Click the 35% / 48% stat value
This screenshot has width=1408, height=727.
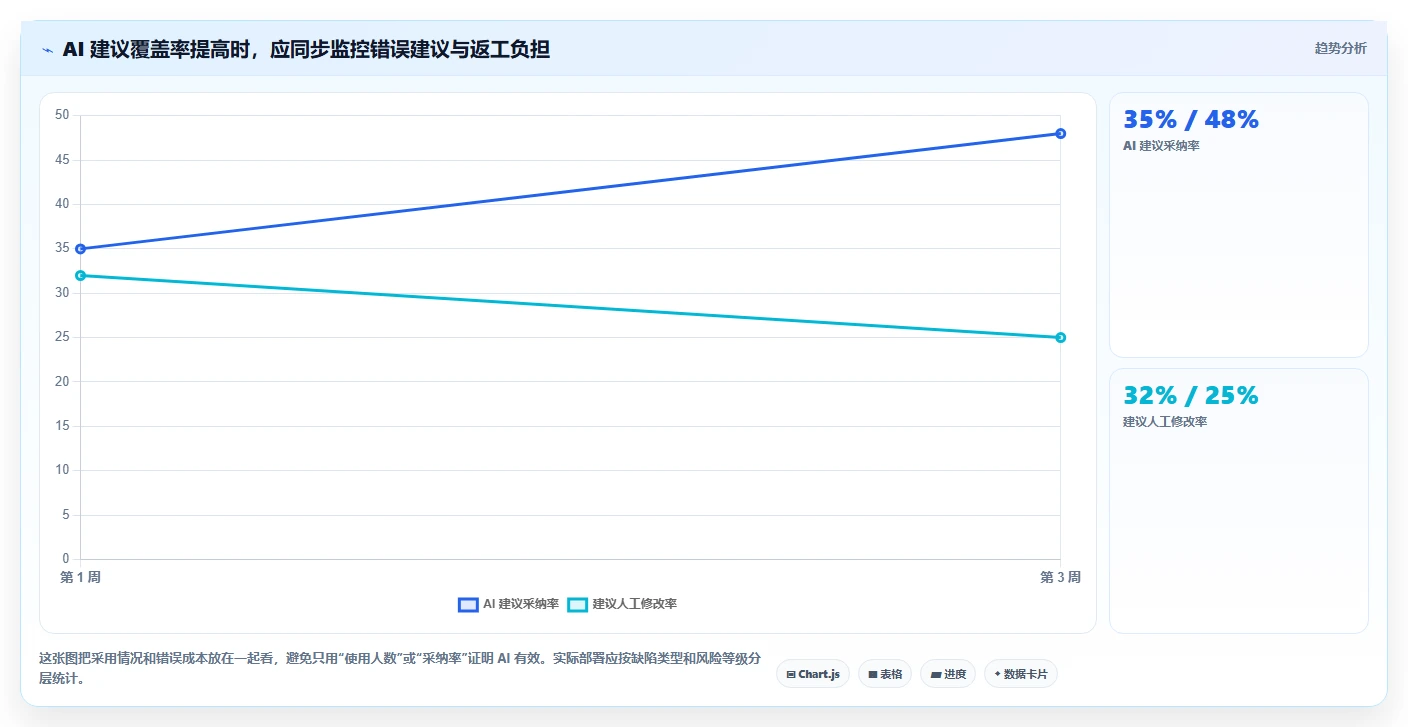[x=1191, y=120]
